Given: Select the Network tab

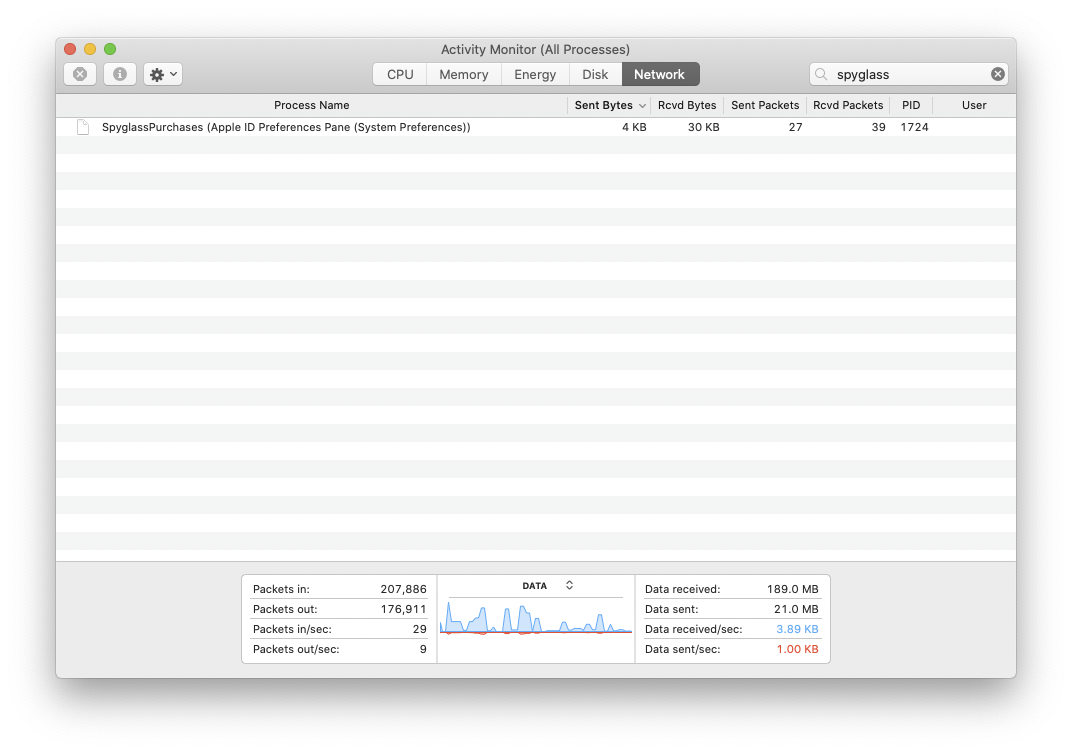Looking at the screenshot, I should (x=659, y=74).
